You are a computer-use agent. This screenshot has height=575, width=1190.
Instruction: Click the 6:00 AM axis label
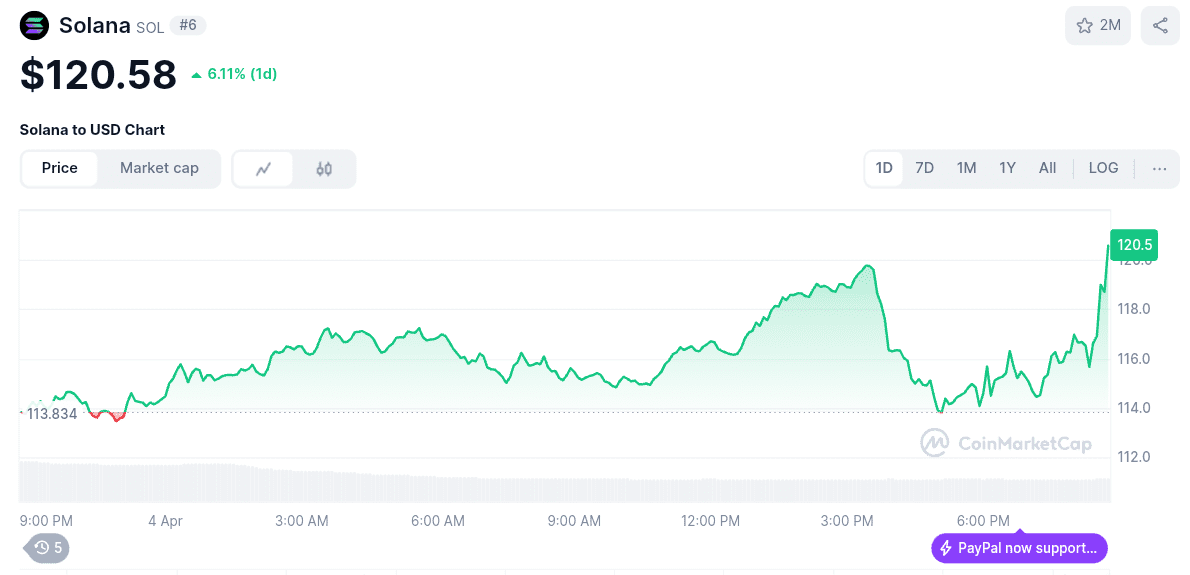pos(438,521)
